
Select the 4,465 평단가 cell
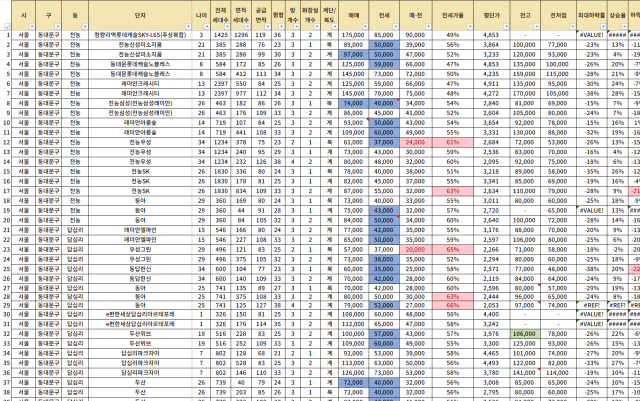click(x=491, y=353)
